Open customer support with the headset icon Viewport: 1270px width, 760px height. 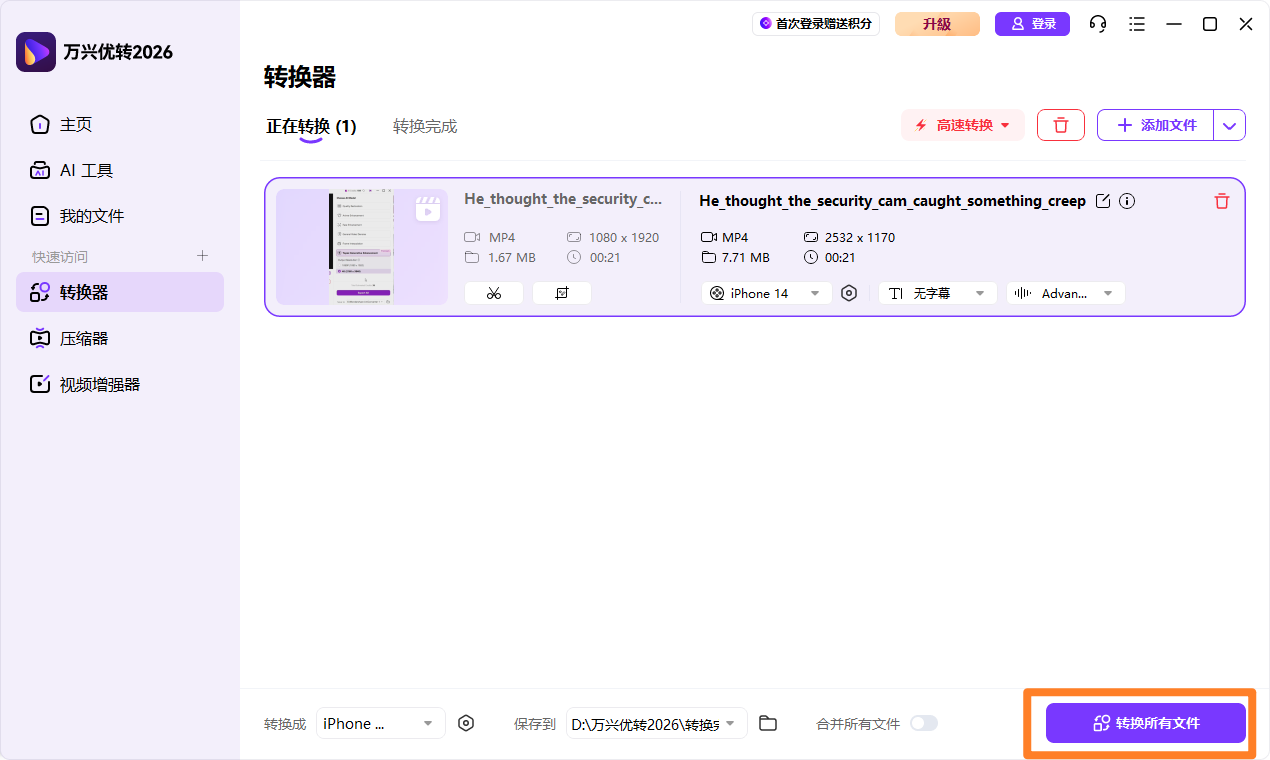[1097, 23]
